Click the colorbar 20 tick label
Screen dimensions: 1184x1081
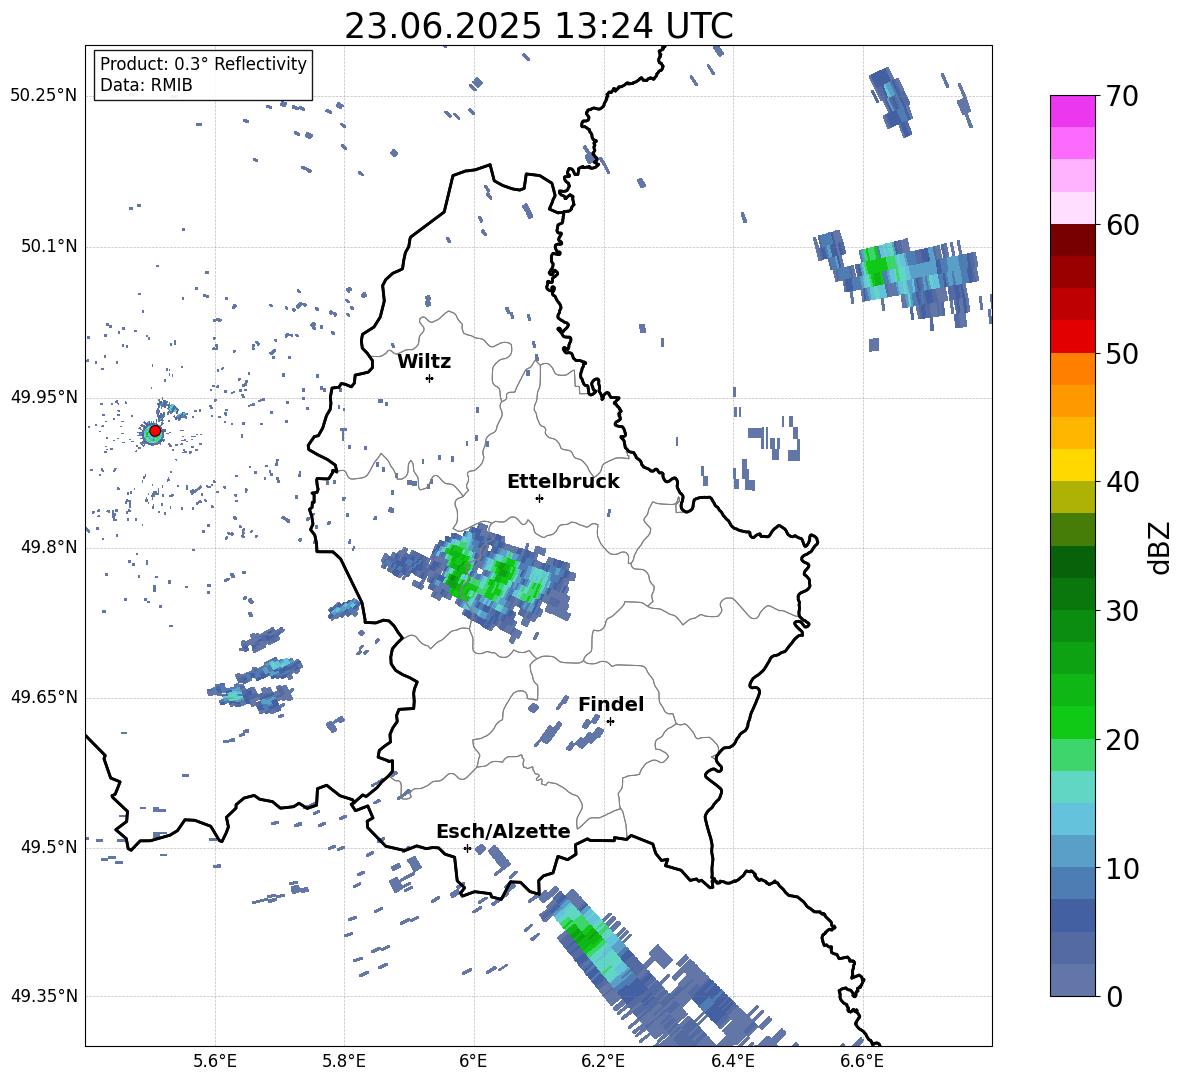tap(1122, 739)
